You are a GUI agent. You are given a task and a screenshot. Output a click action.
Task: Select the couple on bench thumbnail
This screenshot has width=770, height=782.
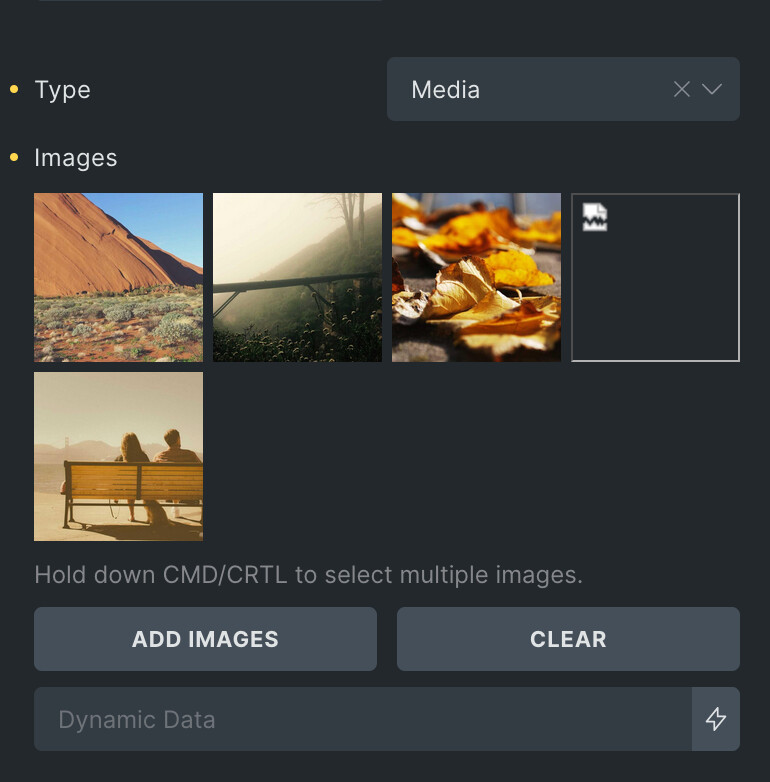pos(118,456)
